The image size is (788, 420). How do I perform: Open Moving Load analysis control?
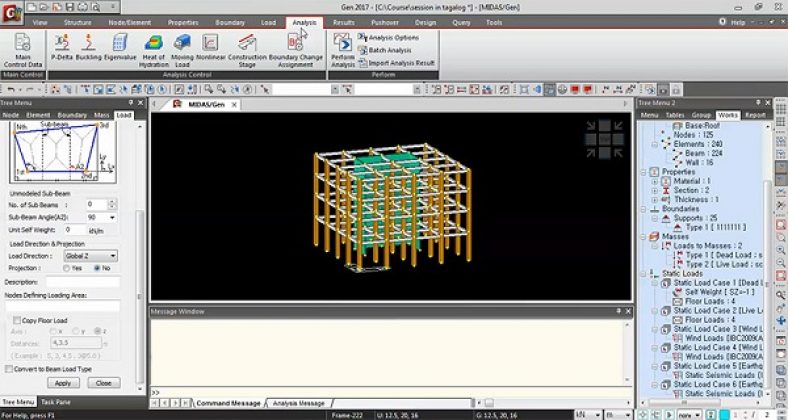182,51
